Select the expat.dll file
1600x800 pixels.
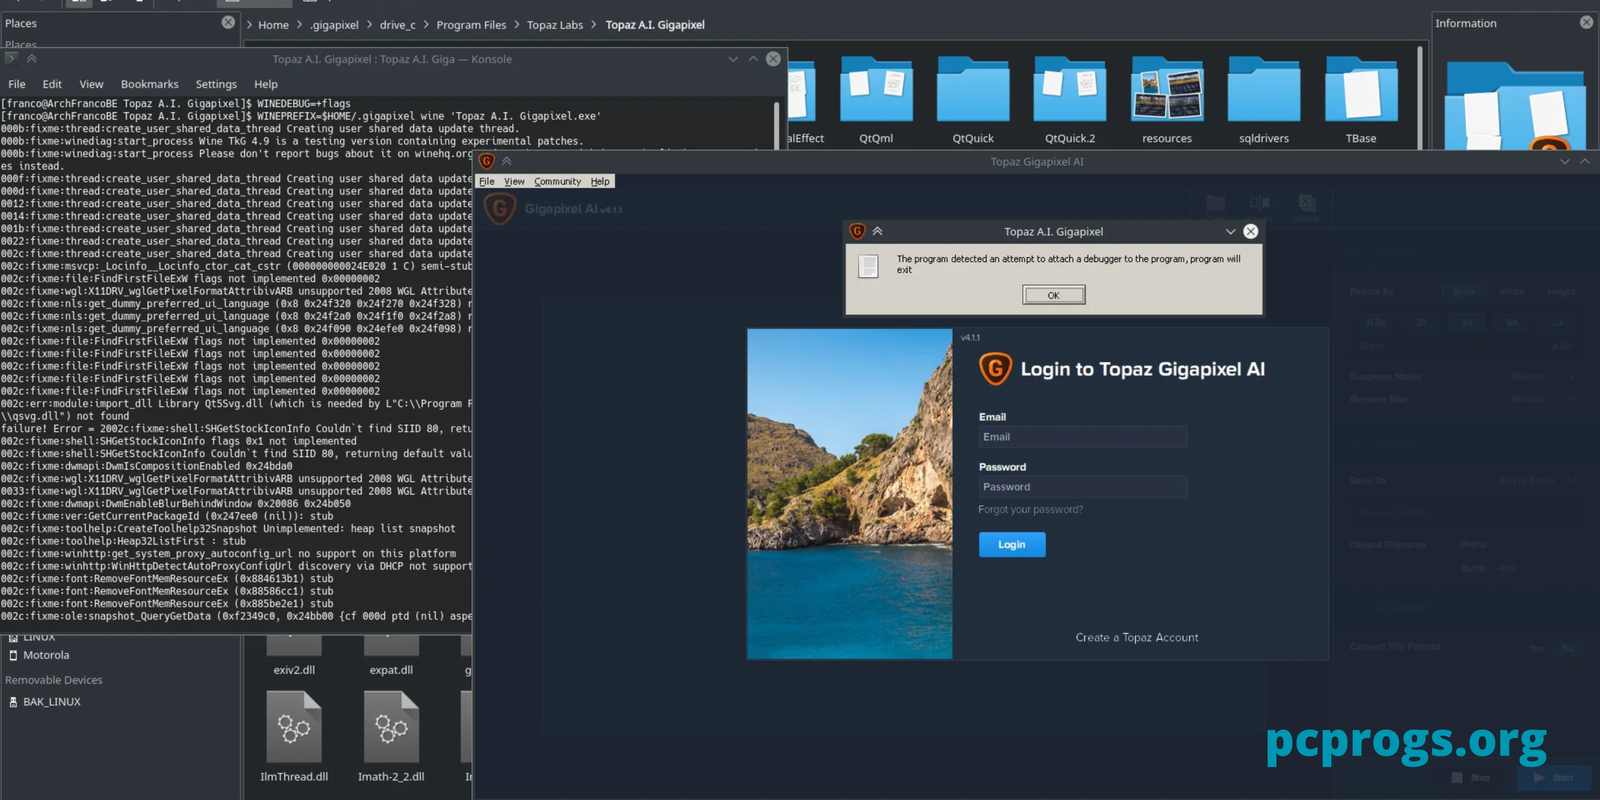click(x=391, y=670)
